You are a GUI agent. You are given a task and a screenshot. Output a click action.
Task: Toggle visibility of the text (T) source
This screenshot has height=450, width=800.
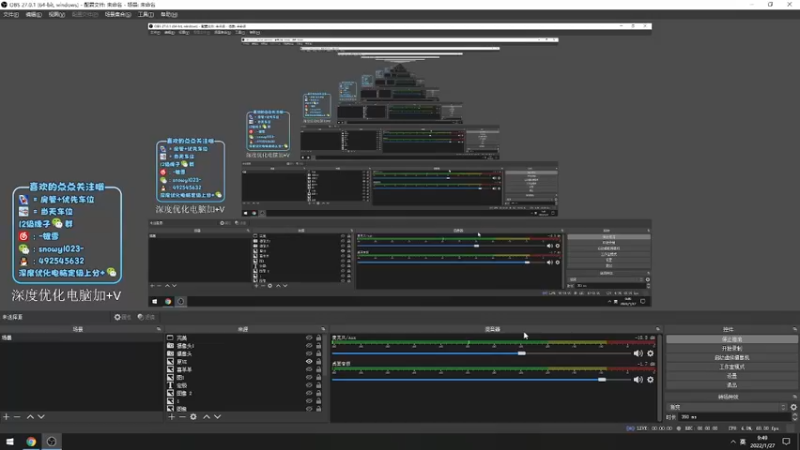coord(309,385)
